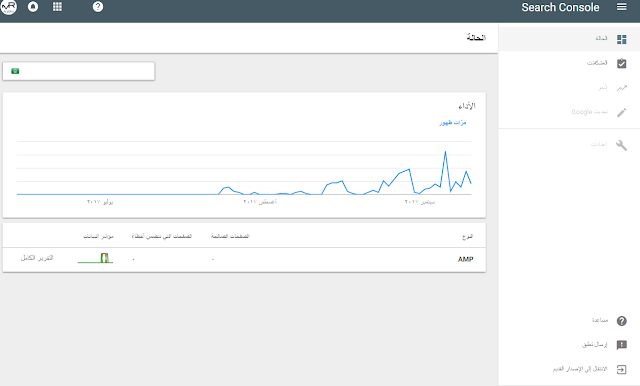The image size is (640, 386).
Task: Click the Search Console title
Action: 560,7
